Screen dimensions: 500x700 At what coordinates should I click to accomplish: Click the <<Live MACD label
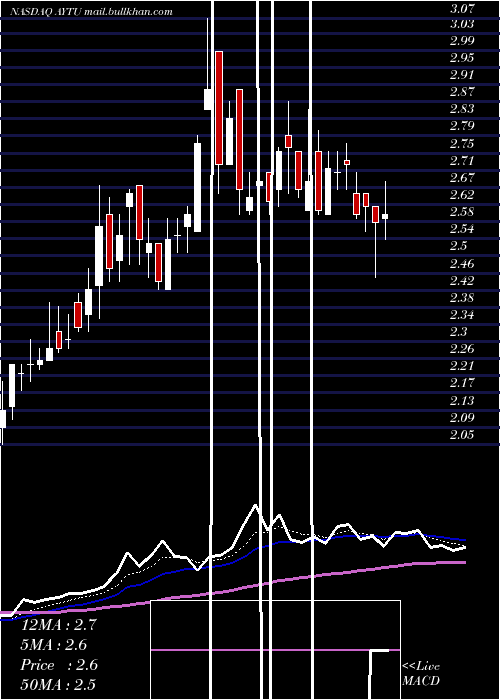pos(421,673)
